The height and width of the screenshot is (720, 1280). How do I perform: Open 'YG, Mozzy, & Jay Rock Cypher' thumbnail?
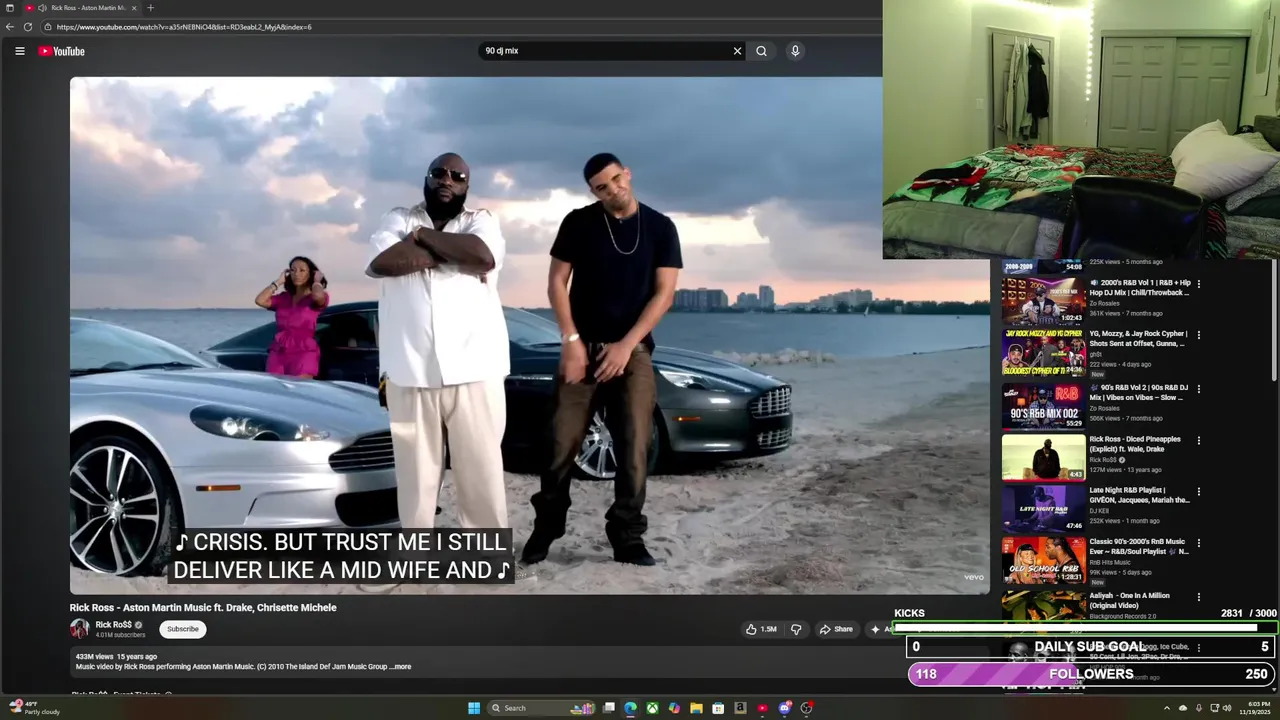(x=1043, y=352)
